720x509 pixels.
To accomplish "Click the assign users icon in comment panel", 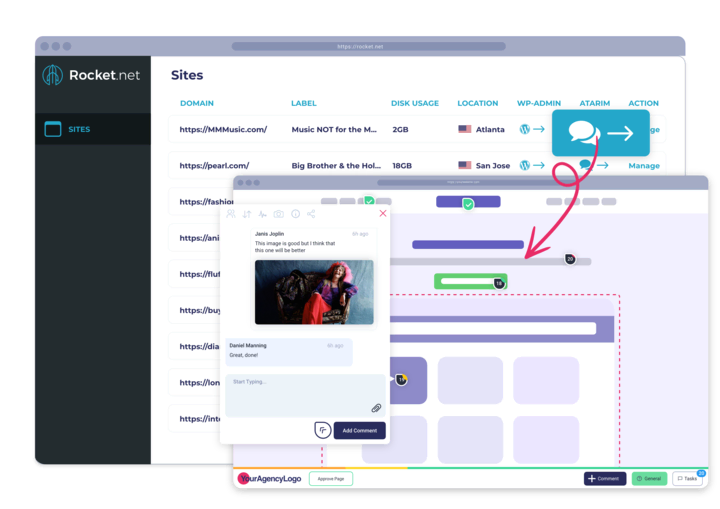I will coord(231,214).
